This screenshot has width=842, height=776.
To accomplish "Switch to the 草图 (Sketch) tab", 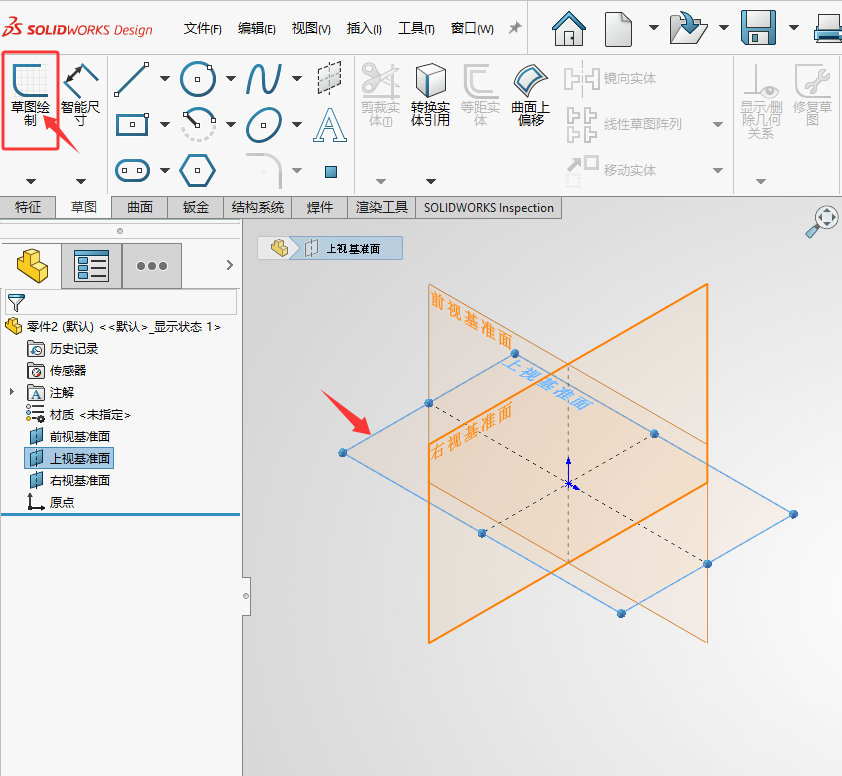I will [84, 207].
